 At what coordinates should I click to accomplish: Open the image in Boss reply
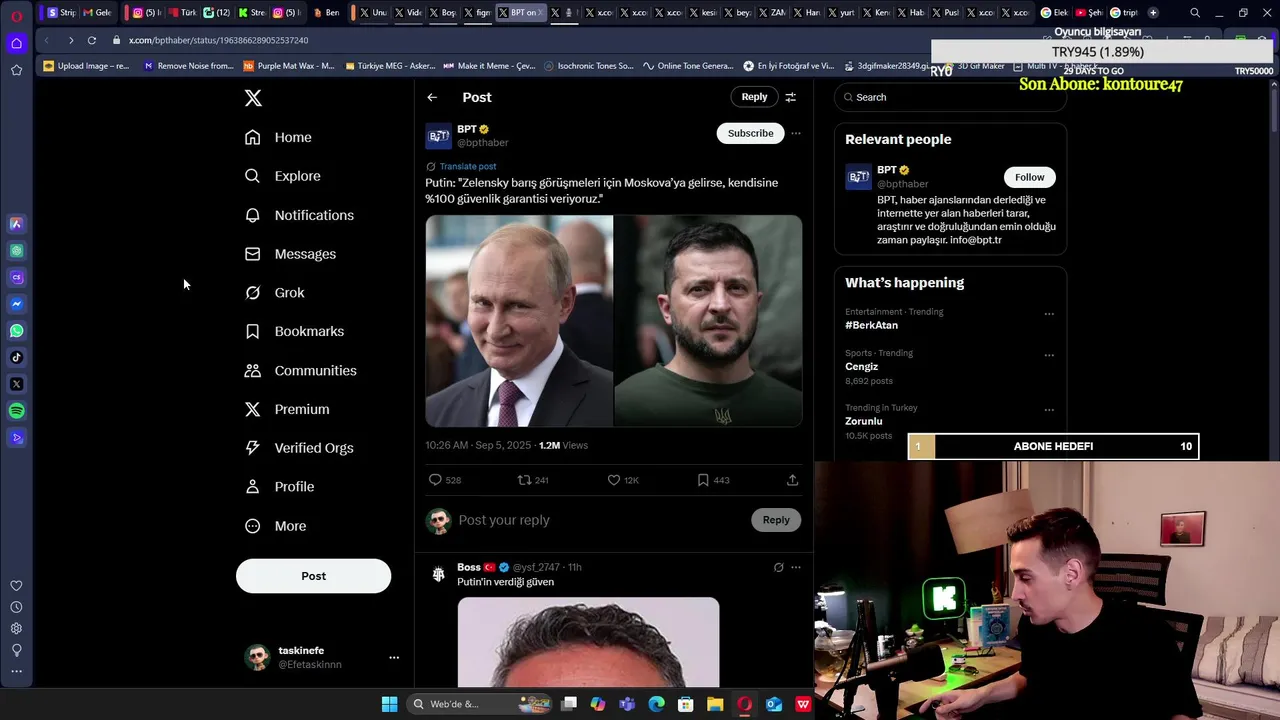[x=588, y=642]
